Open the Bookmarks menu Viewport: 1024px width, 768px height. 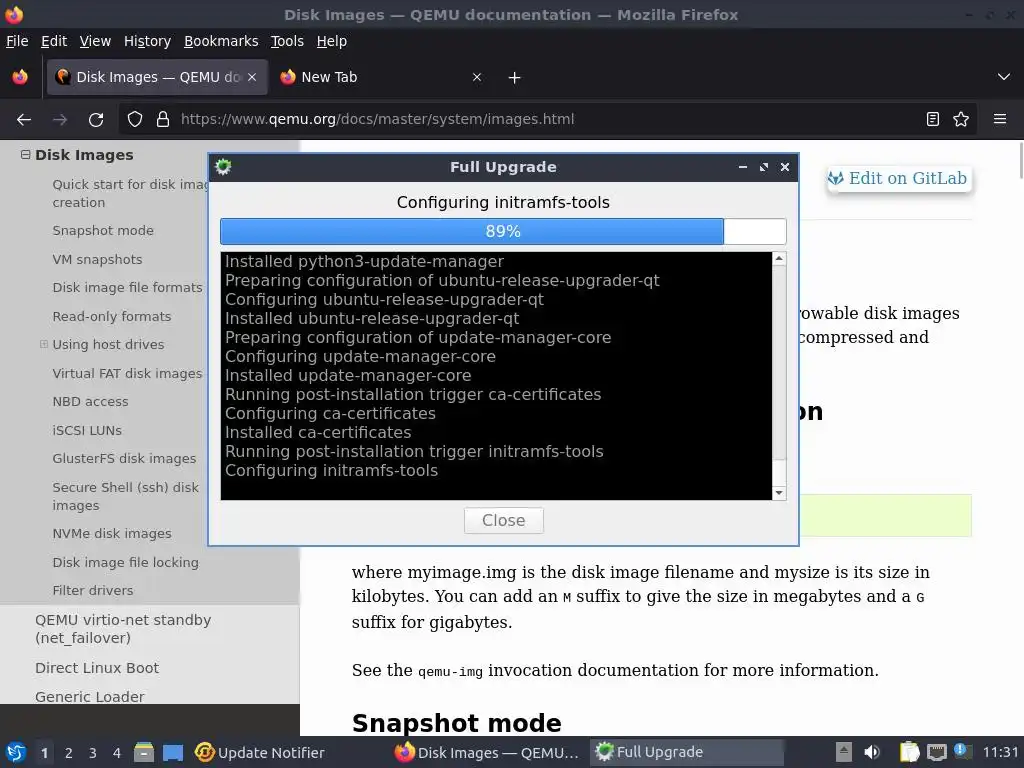click(221, 41)
